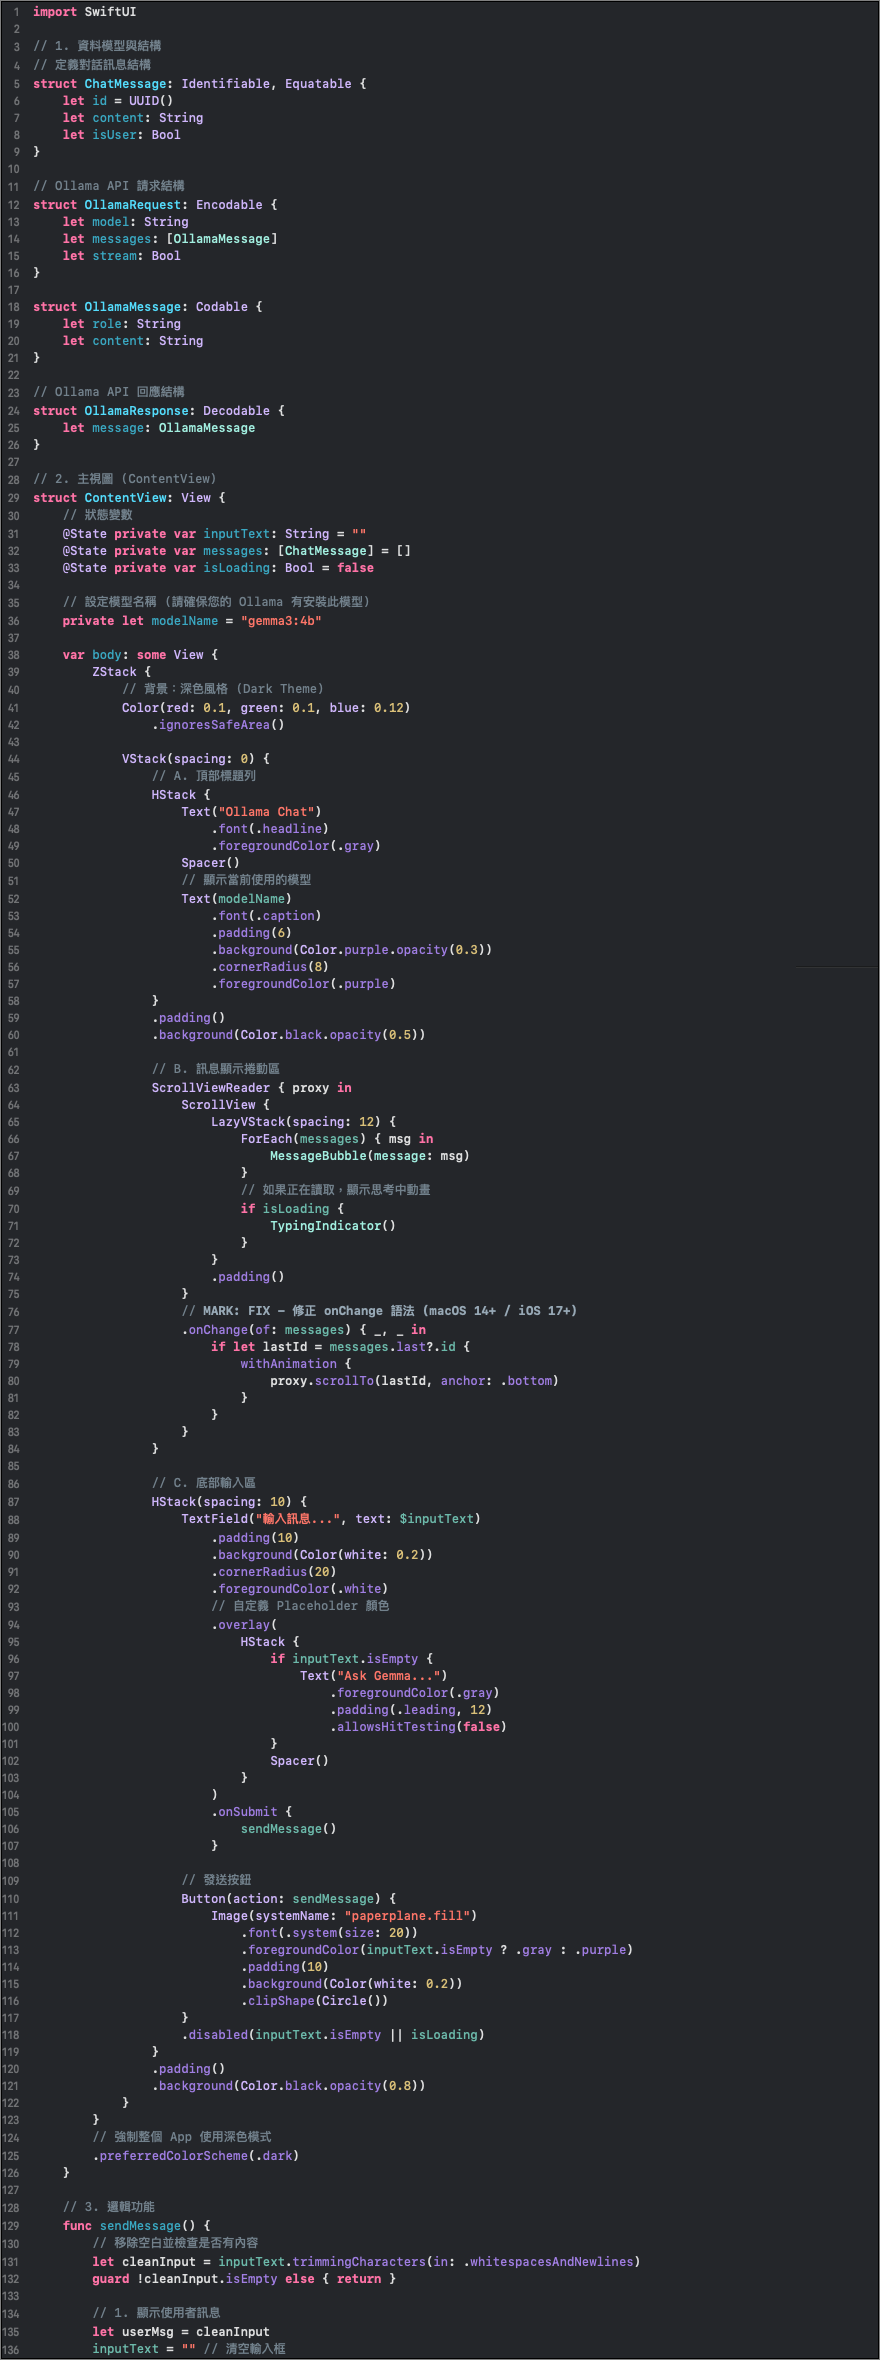Place cursor on .allowsHitTesting(false) modifier
The image size is (880, 2360).
[x=418, y=1727]
